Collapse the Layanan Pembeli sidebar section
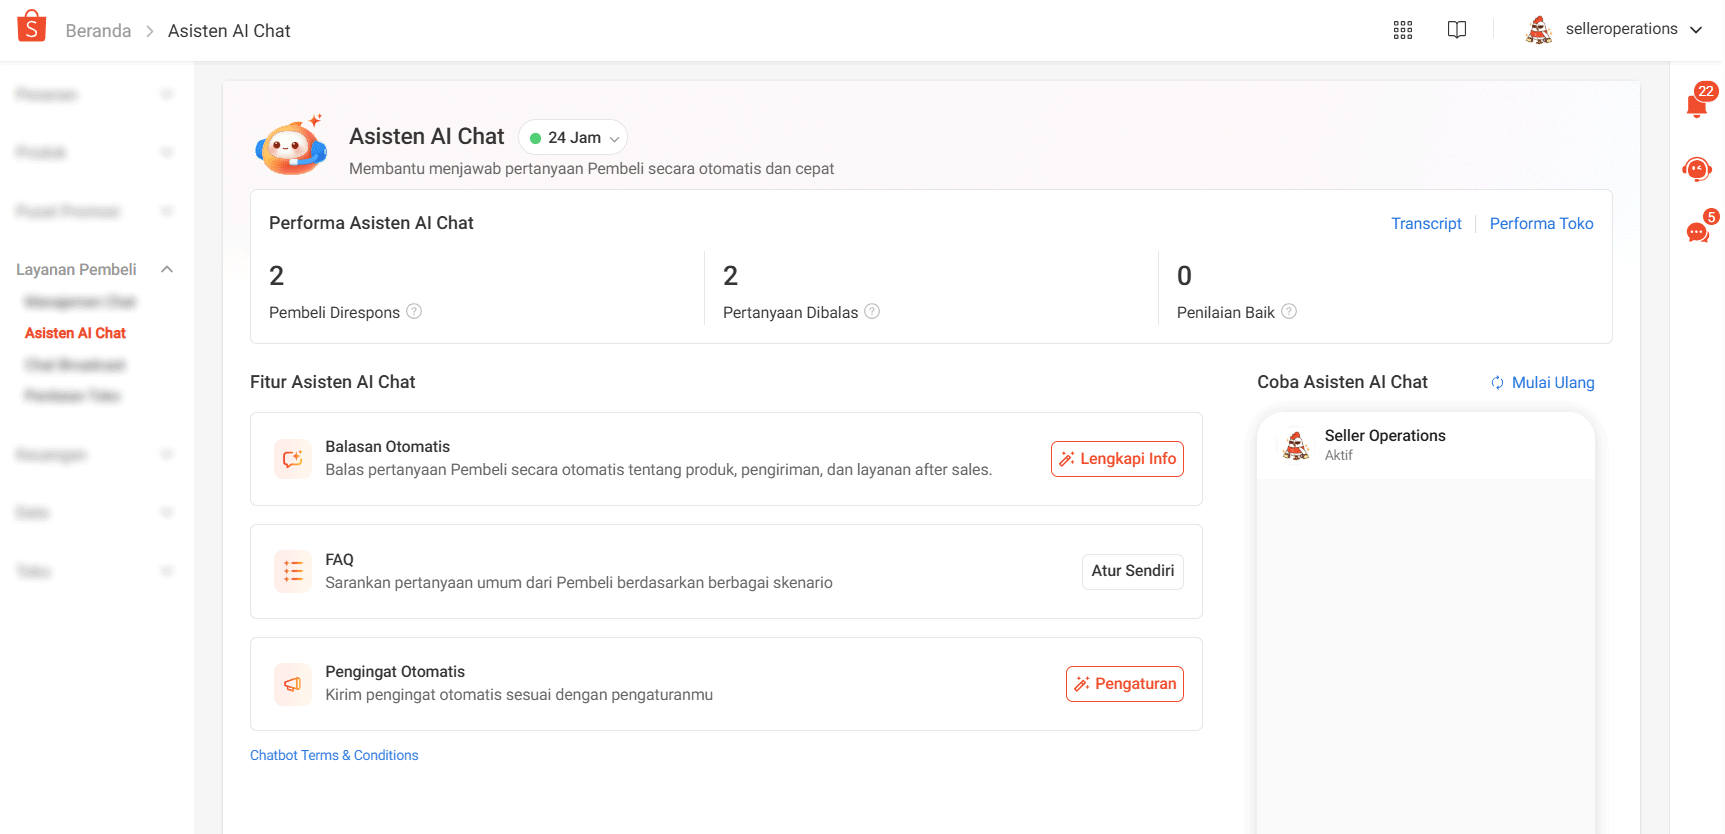 click(x=167, y=269)
